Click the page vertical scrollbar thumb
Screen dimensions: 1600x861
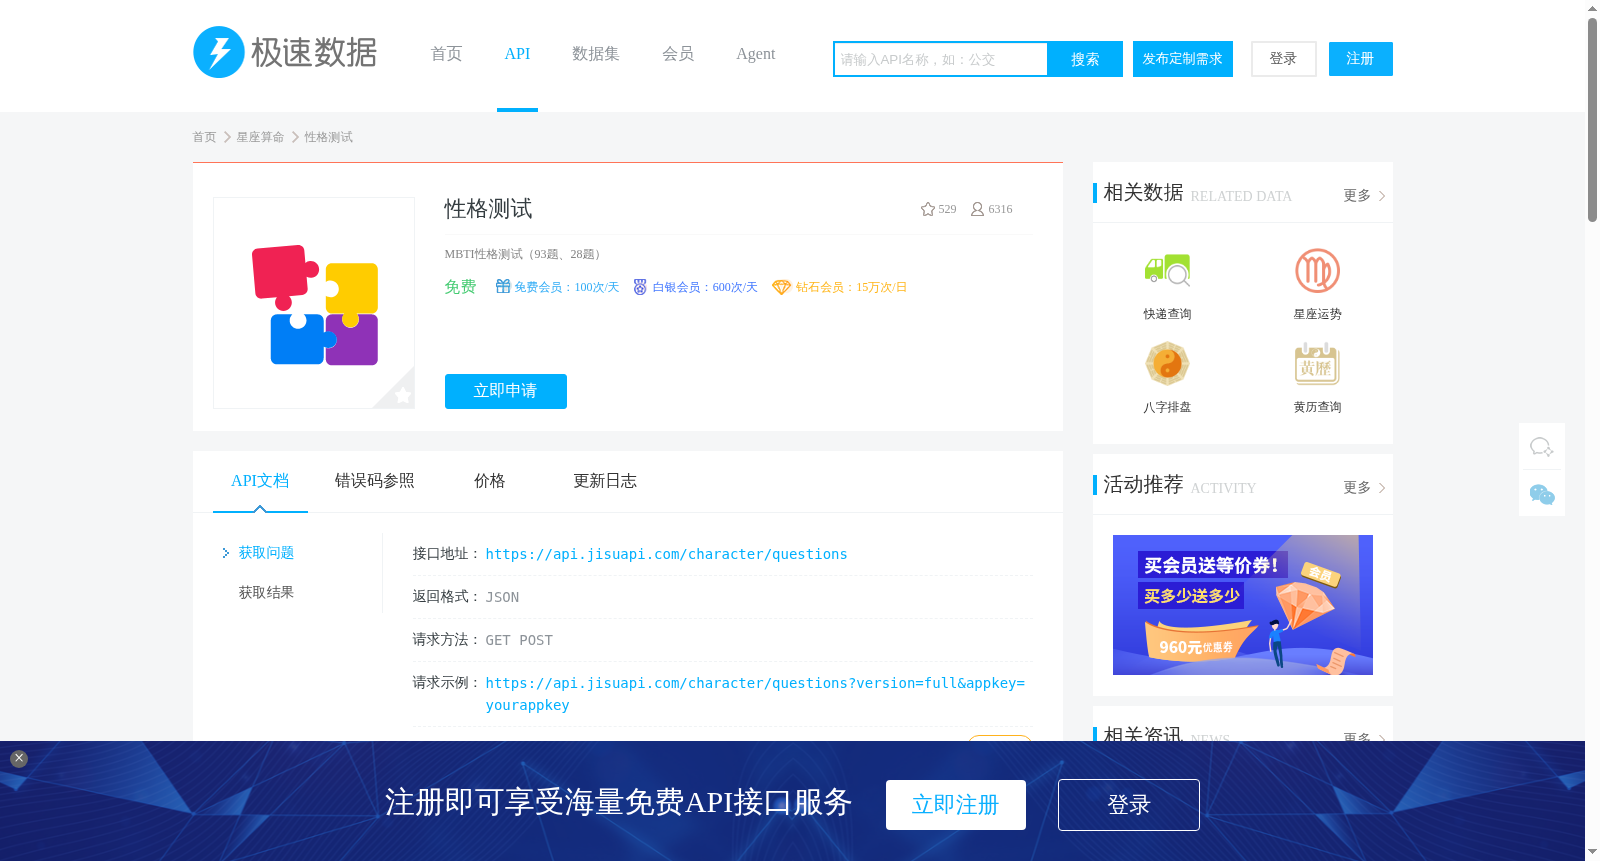pos(1592,120)
